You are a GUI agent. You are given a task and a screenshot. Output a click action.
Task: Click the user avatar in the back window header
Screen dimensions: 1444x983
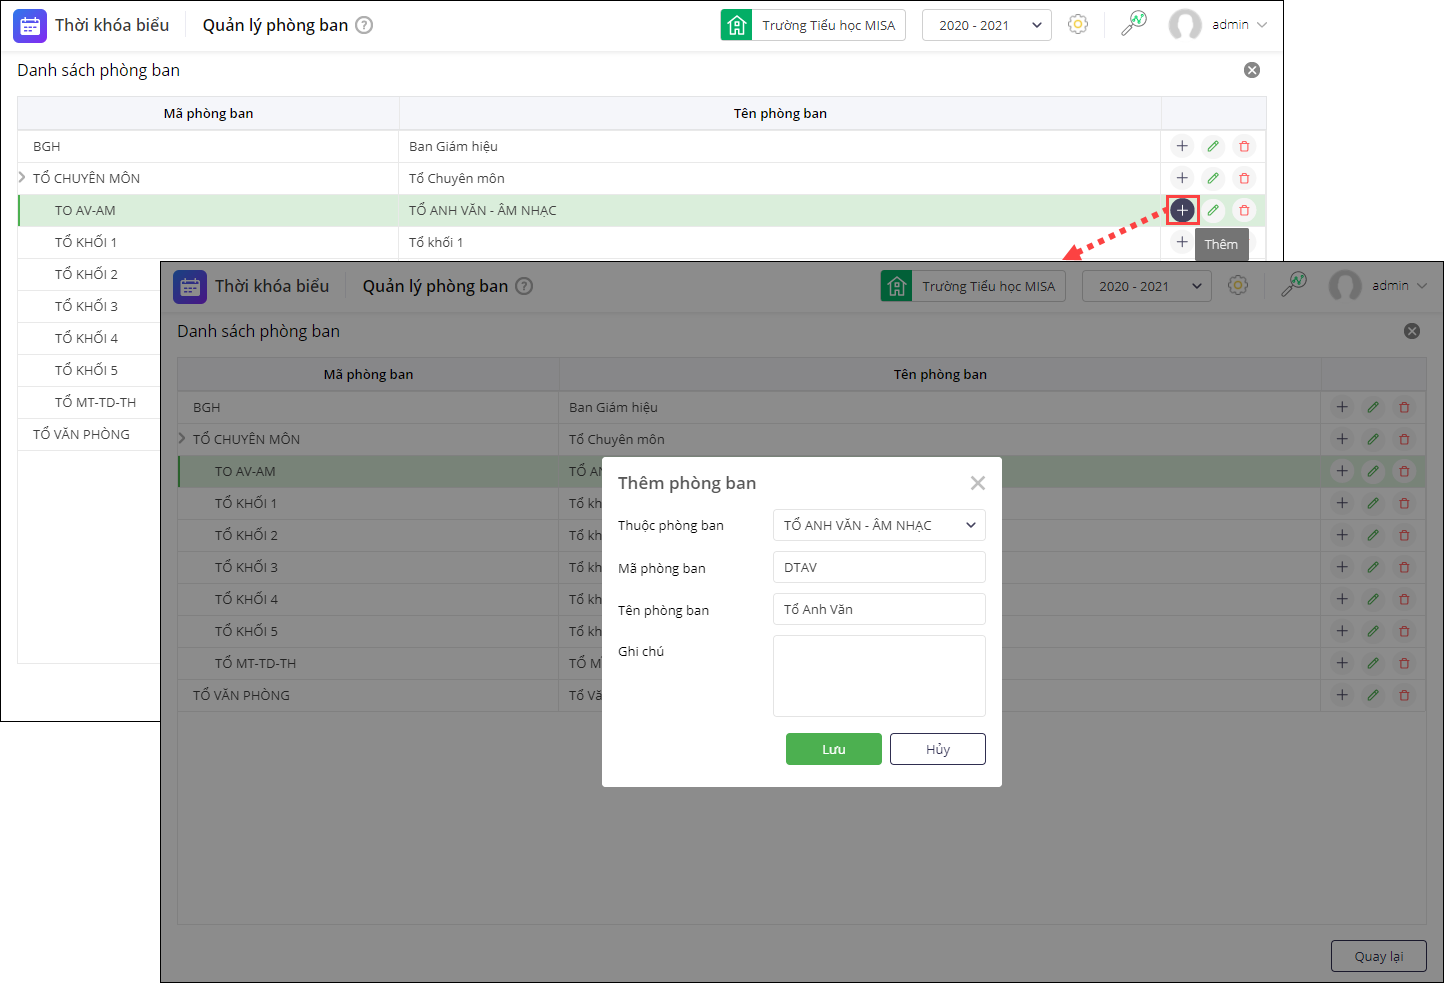[1185, 25]
